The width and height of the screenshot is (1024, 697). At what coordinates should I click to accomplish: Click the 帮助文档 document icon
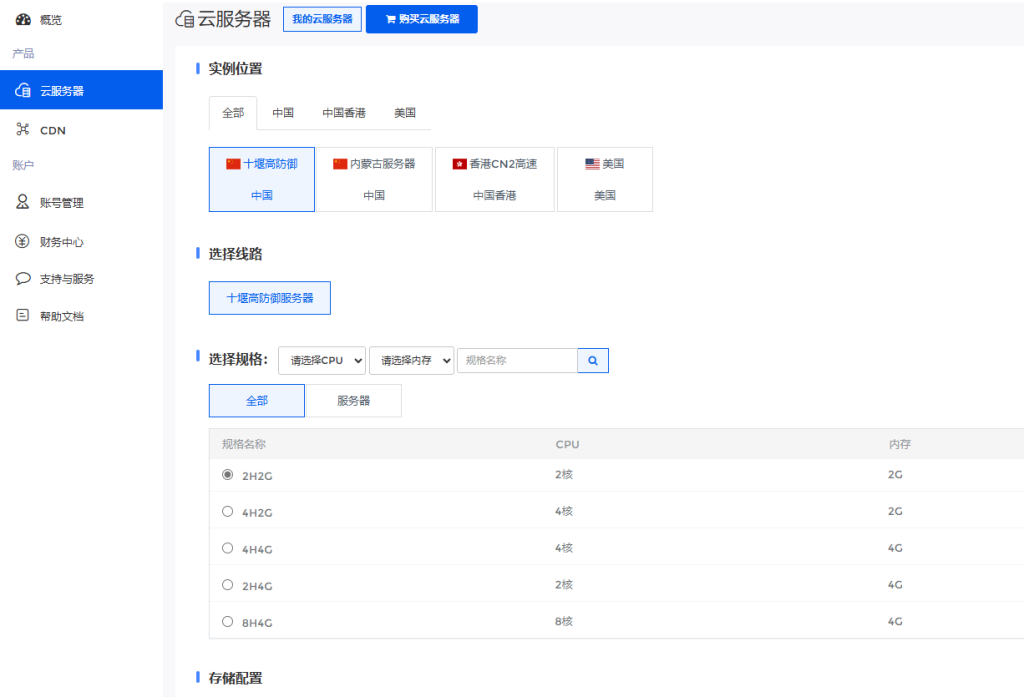point(23,316)
